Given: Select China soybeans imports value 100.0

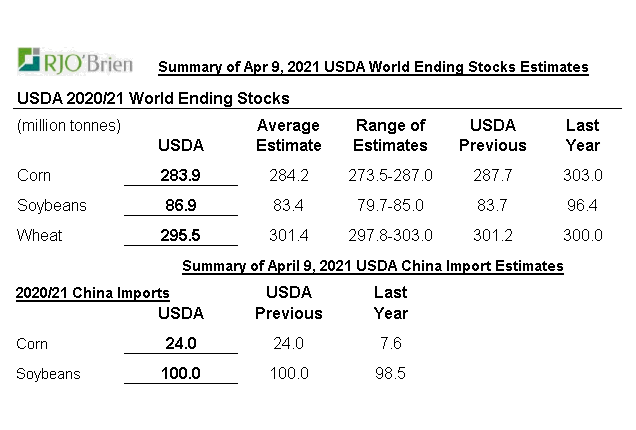Looking at the screenshot, I should (x=181, y=373).
